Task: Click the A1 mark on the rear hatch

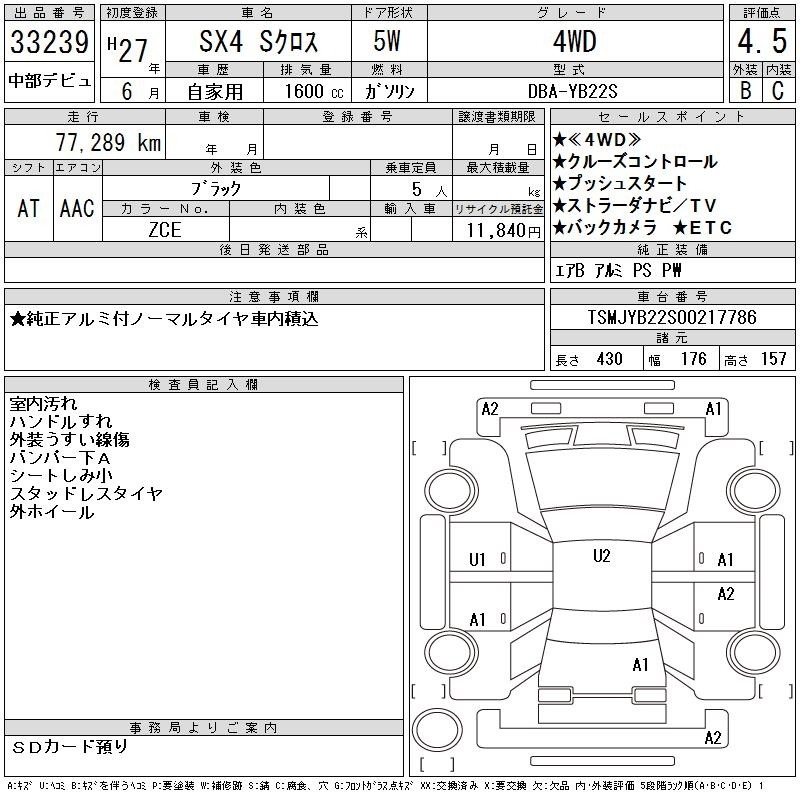Action: [640, 665]
